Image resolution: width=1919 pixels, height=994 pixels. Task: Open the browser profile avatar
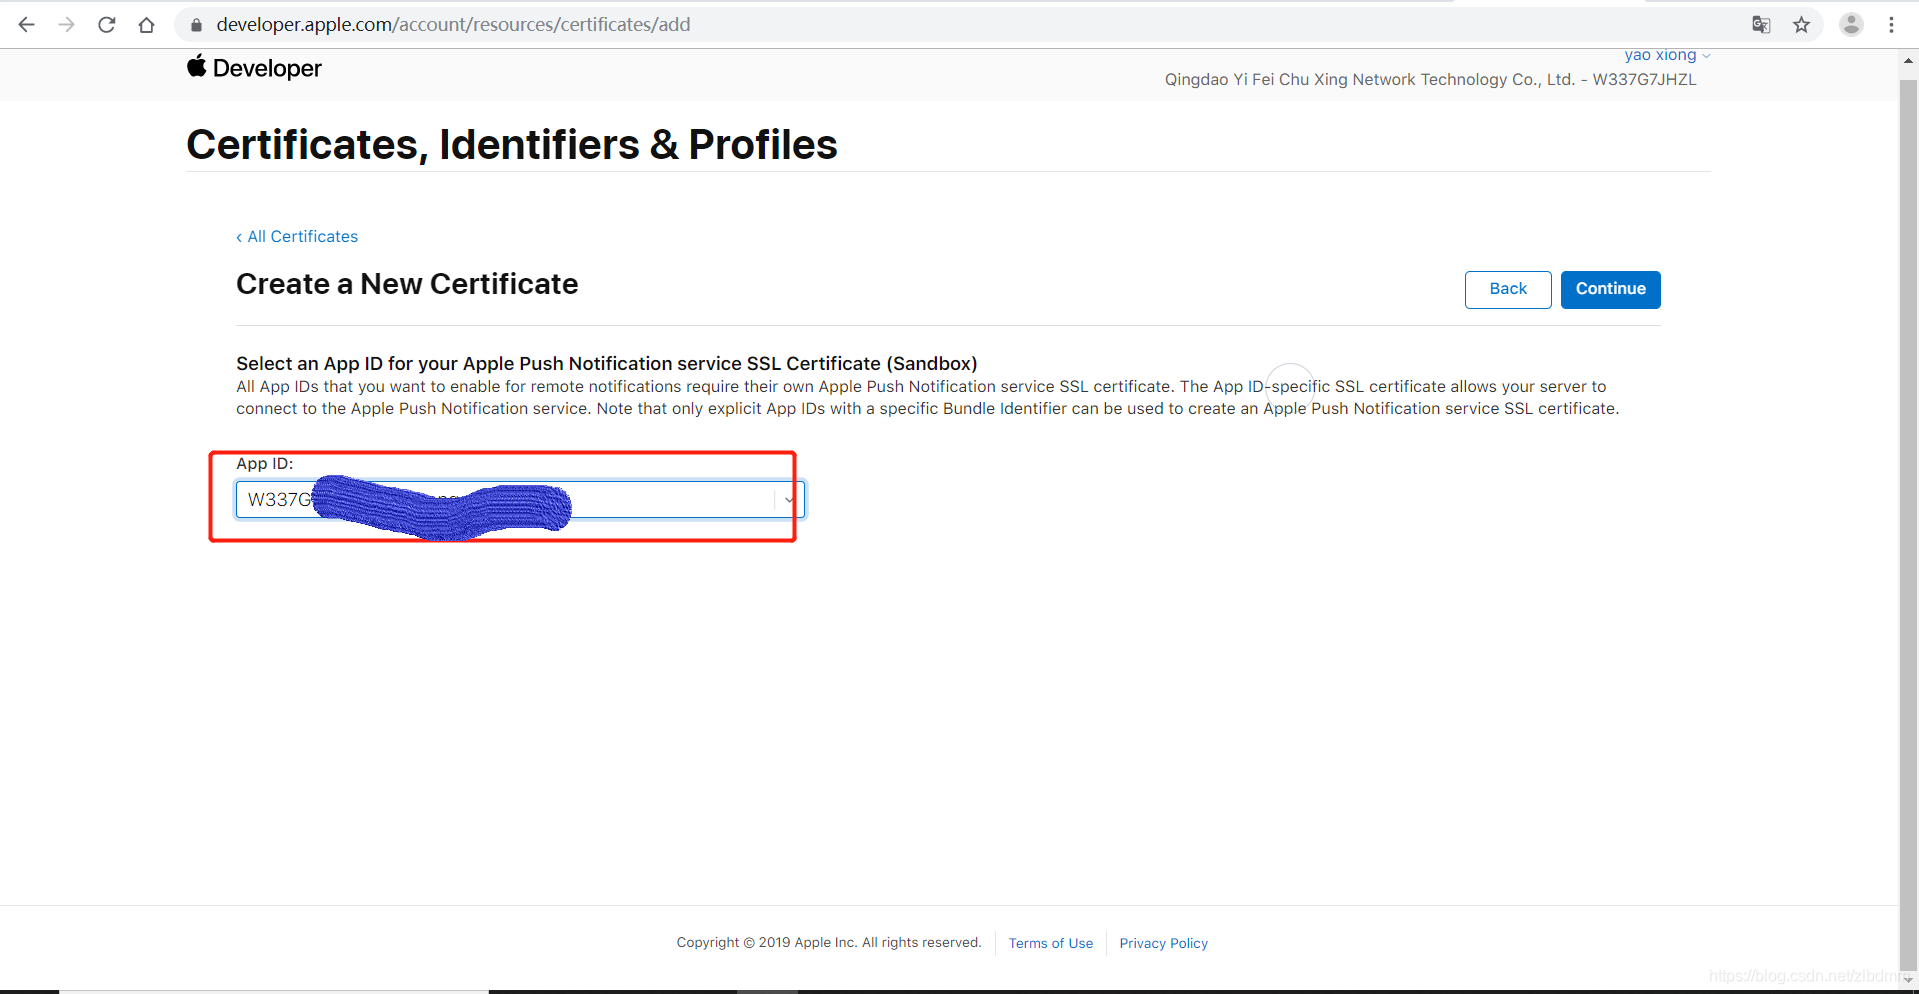point(1851,25)
